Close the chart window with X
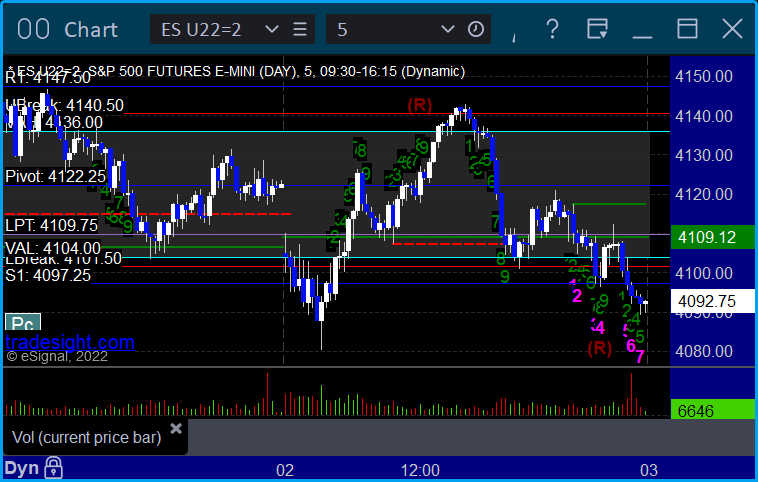 pos(732,29)
